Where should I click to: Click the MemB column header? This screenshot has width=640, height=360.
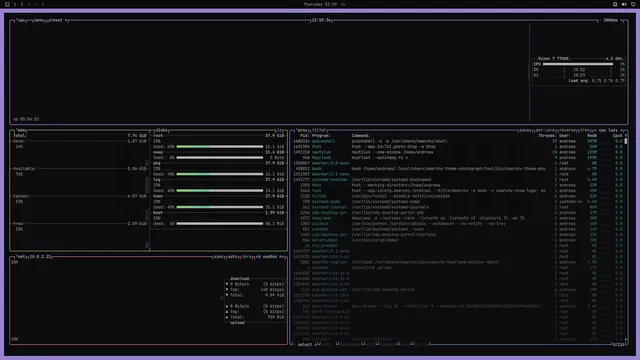592,136
